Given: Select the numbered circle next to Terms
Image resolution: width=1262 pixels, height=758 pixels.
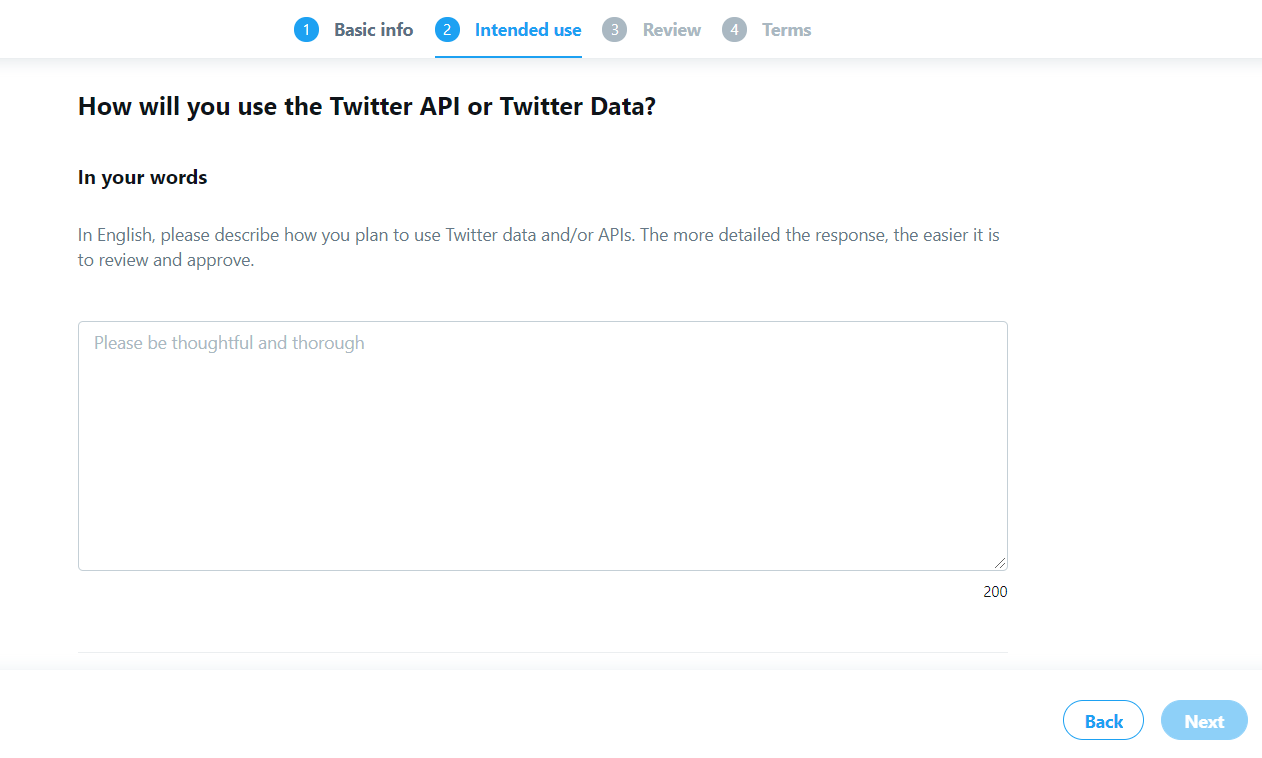Looking at the screenshot, I should 735,29.
